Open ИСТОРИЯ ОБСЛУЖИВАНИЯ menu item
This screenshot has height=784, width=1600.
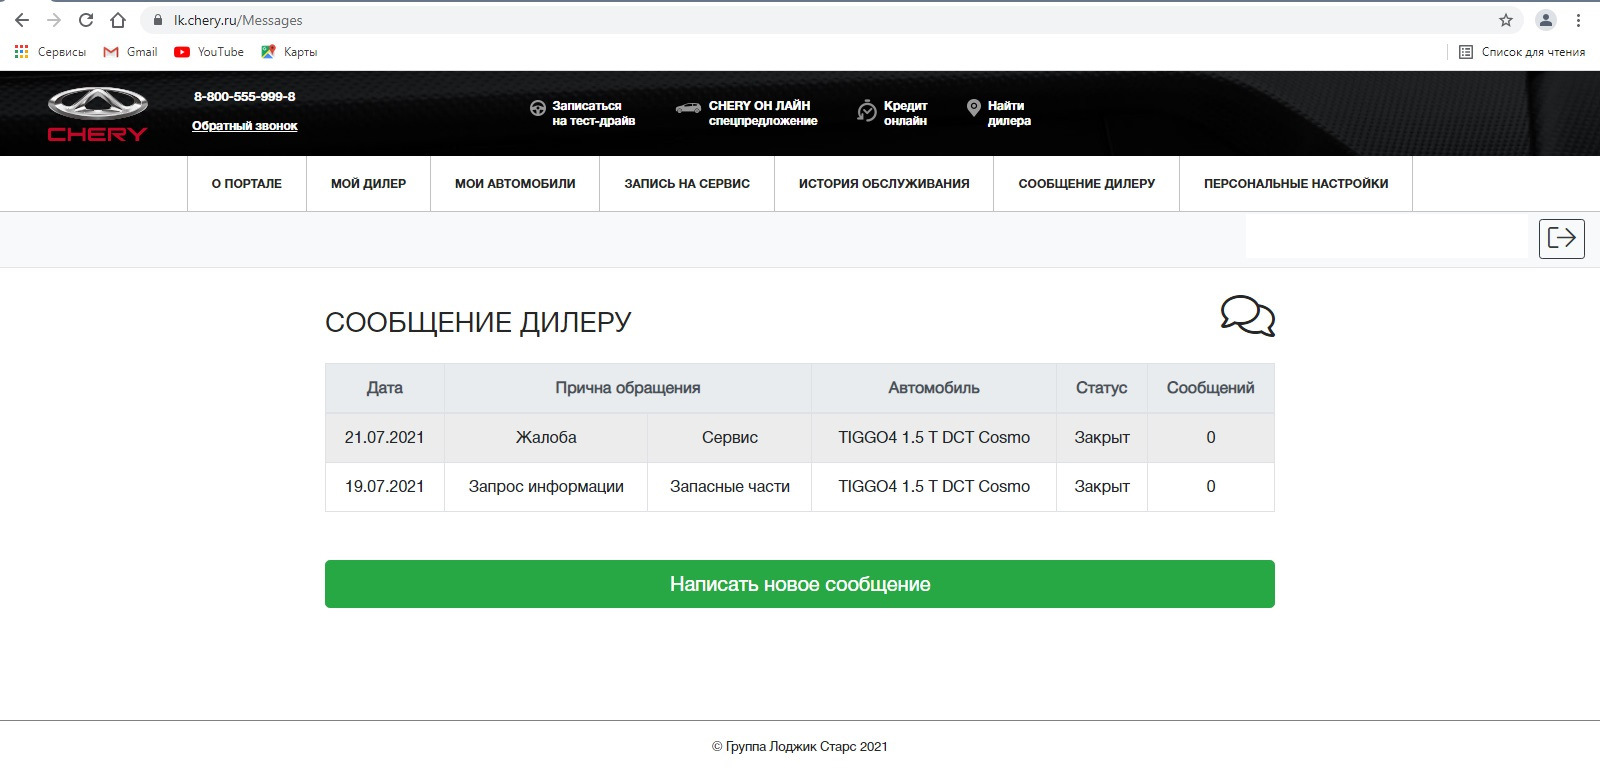tap(884, 184)
